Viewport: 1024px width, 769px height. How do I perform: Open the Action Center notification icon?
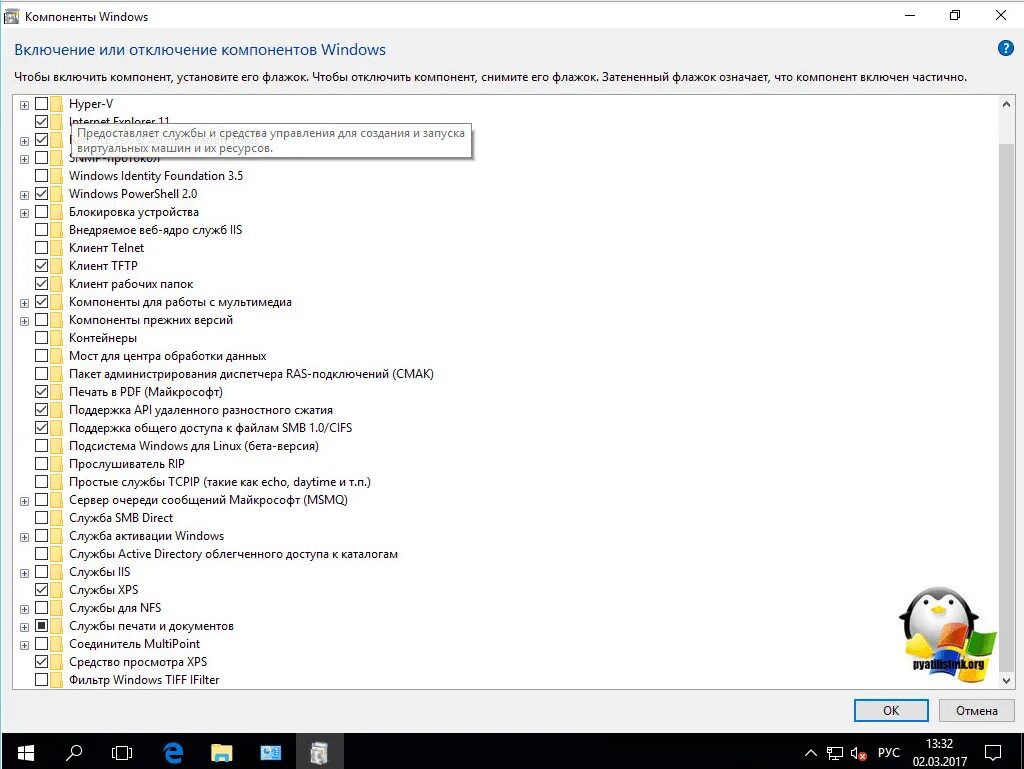[x=993, y=753]
